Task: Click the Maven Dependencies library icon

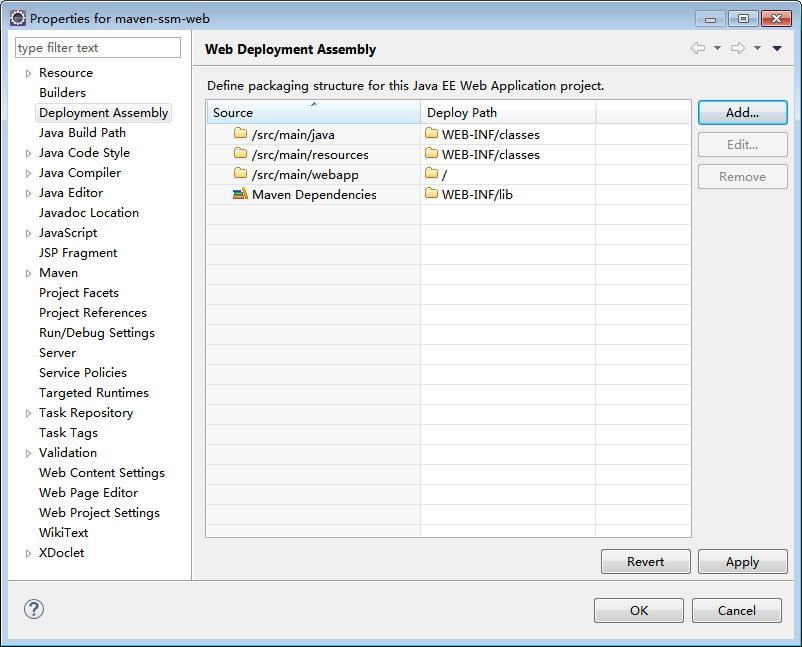Action: (240, 194)
